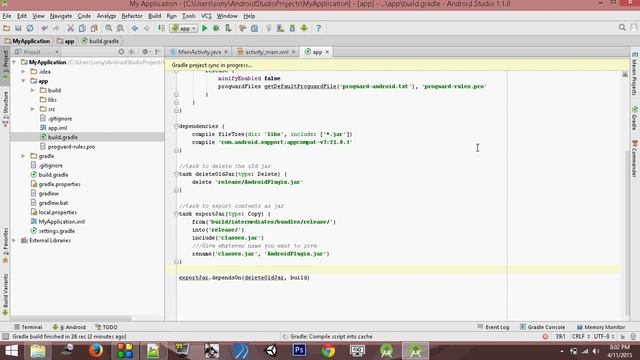640x360 pixels.
Task: Close the app editor tab
Action: (x=327, y=52)
